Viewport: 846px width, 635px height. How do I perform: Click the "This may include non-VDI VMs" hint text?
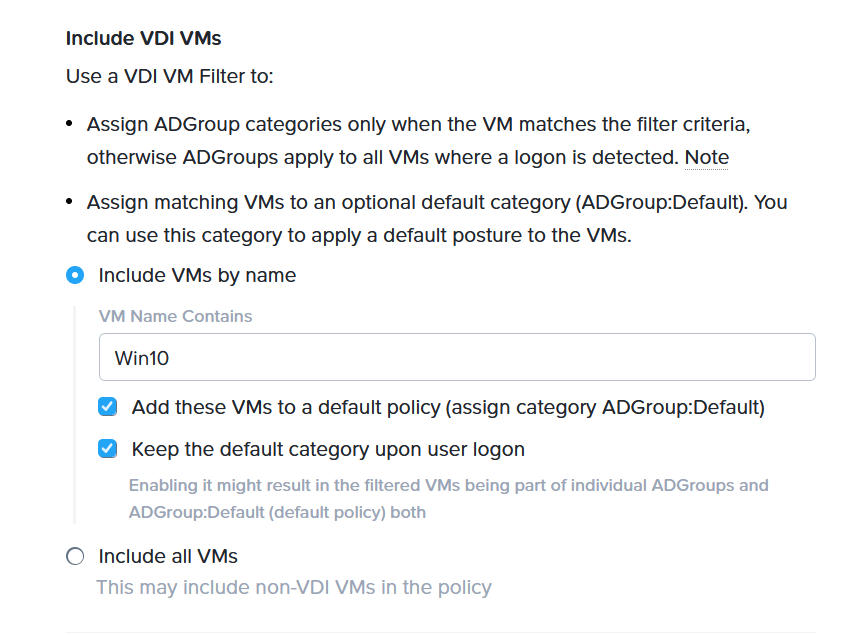tap(293, 587)
